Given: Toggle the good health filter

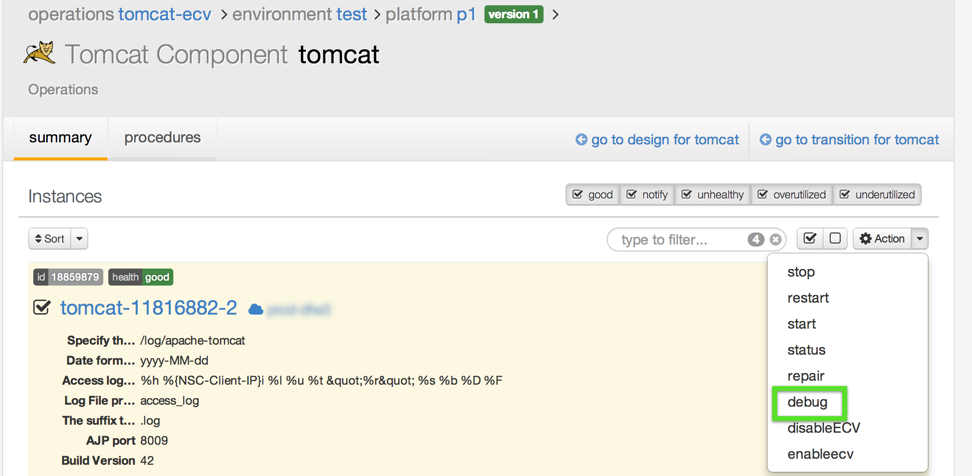Looking at the screenshot, I should [x=593, y=195].
